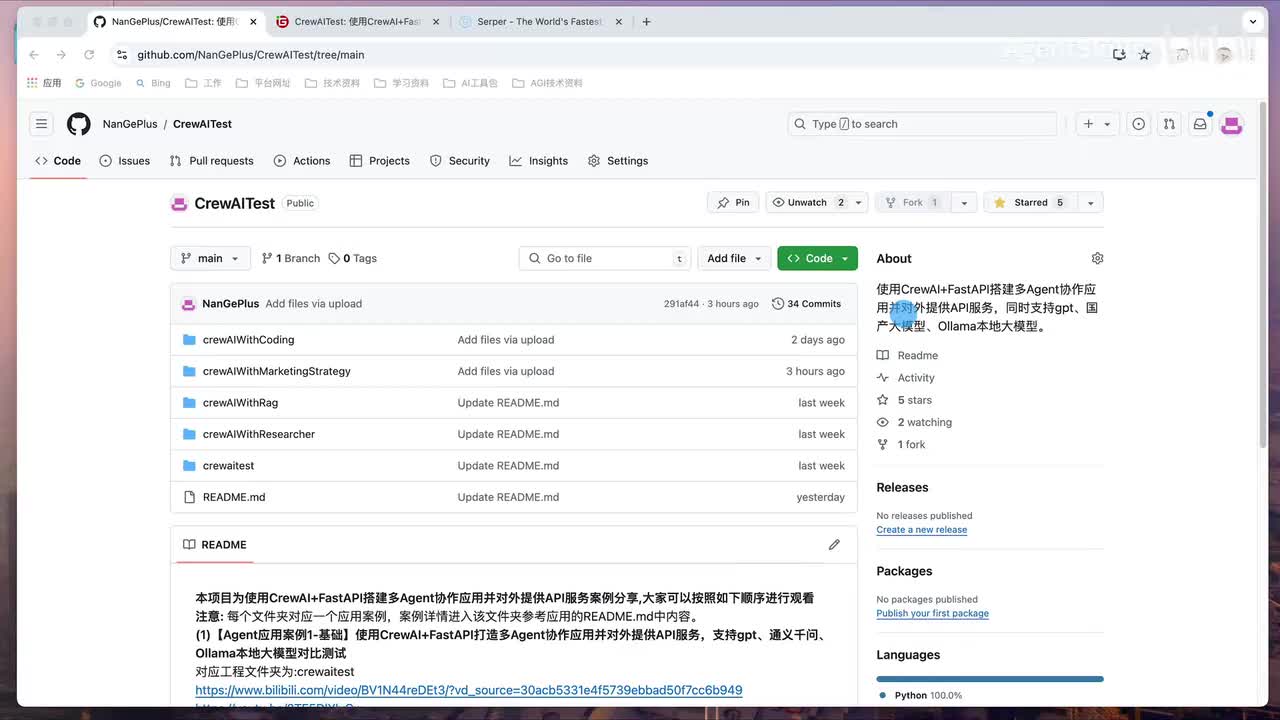Open the user avatar menu

click(1232, 124)
